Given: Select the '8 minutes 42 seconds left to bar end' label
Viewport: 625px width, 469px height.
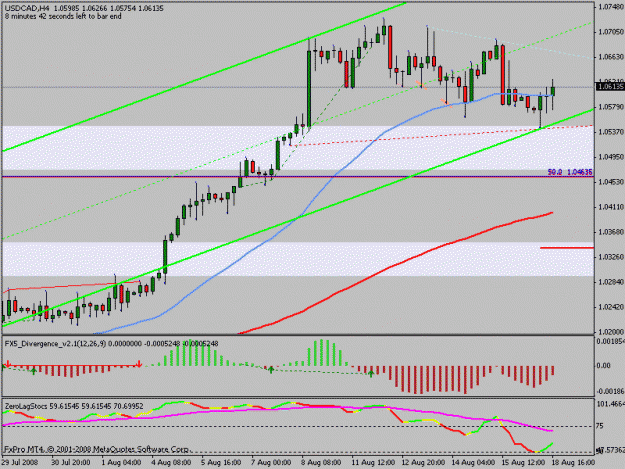Looking at the screenshot, I should [x=63, y=16].
